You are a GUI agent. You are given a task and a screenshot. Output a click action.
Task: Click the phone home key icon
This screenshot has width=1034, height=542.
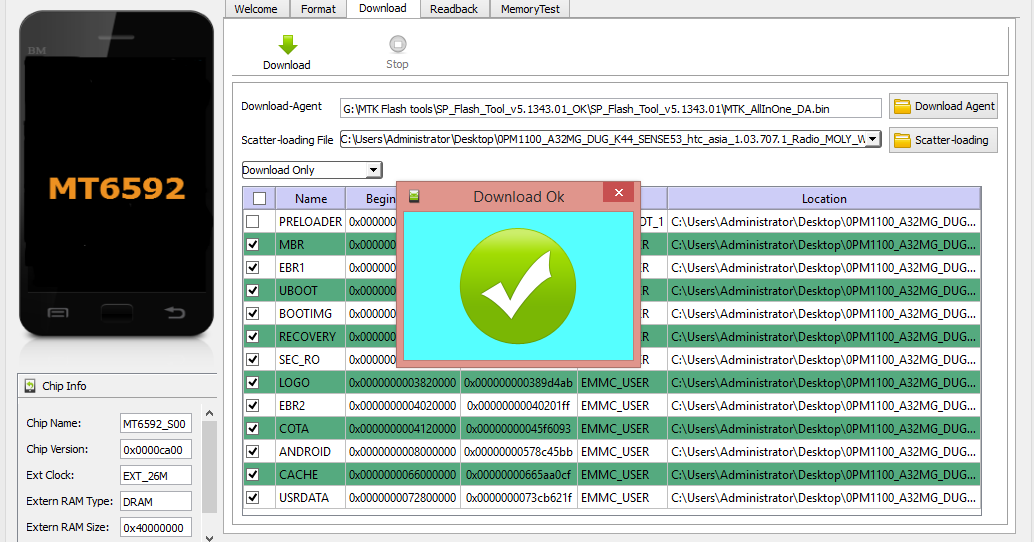pos(116,313)
